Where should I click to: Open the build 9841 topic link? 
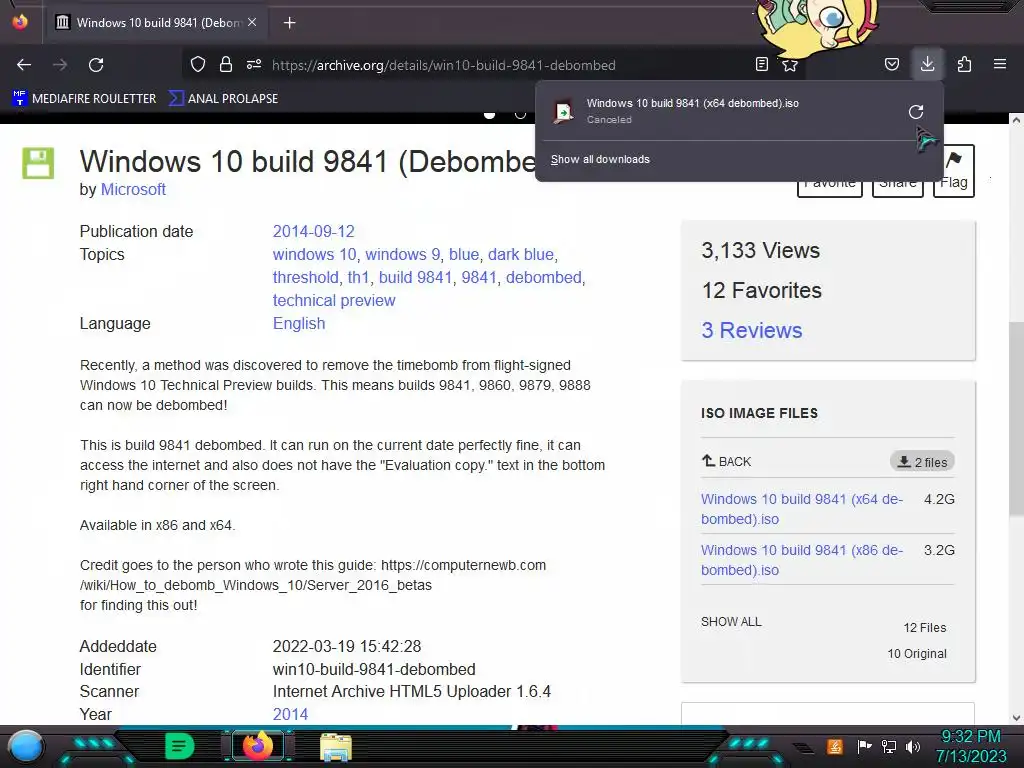(x=415, y=277)
